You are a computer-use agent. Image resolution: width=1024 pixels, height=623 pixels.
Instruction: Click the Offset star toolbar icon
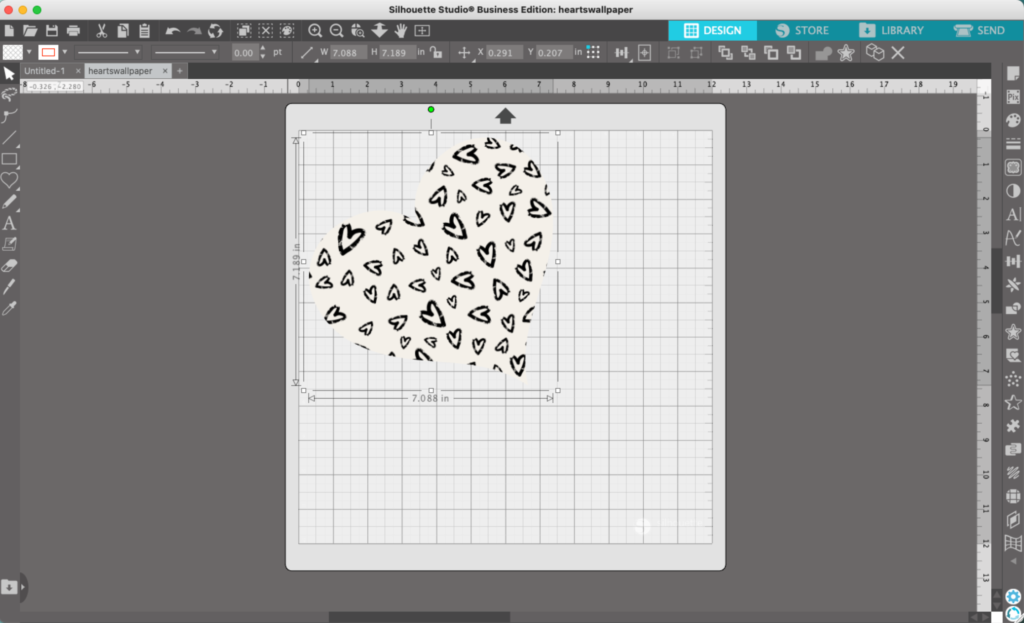(x=846, y=53)
